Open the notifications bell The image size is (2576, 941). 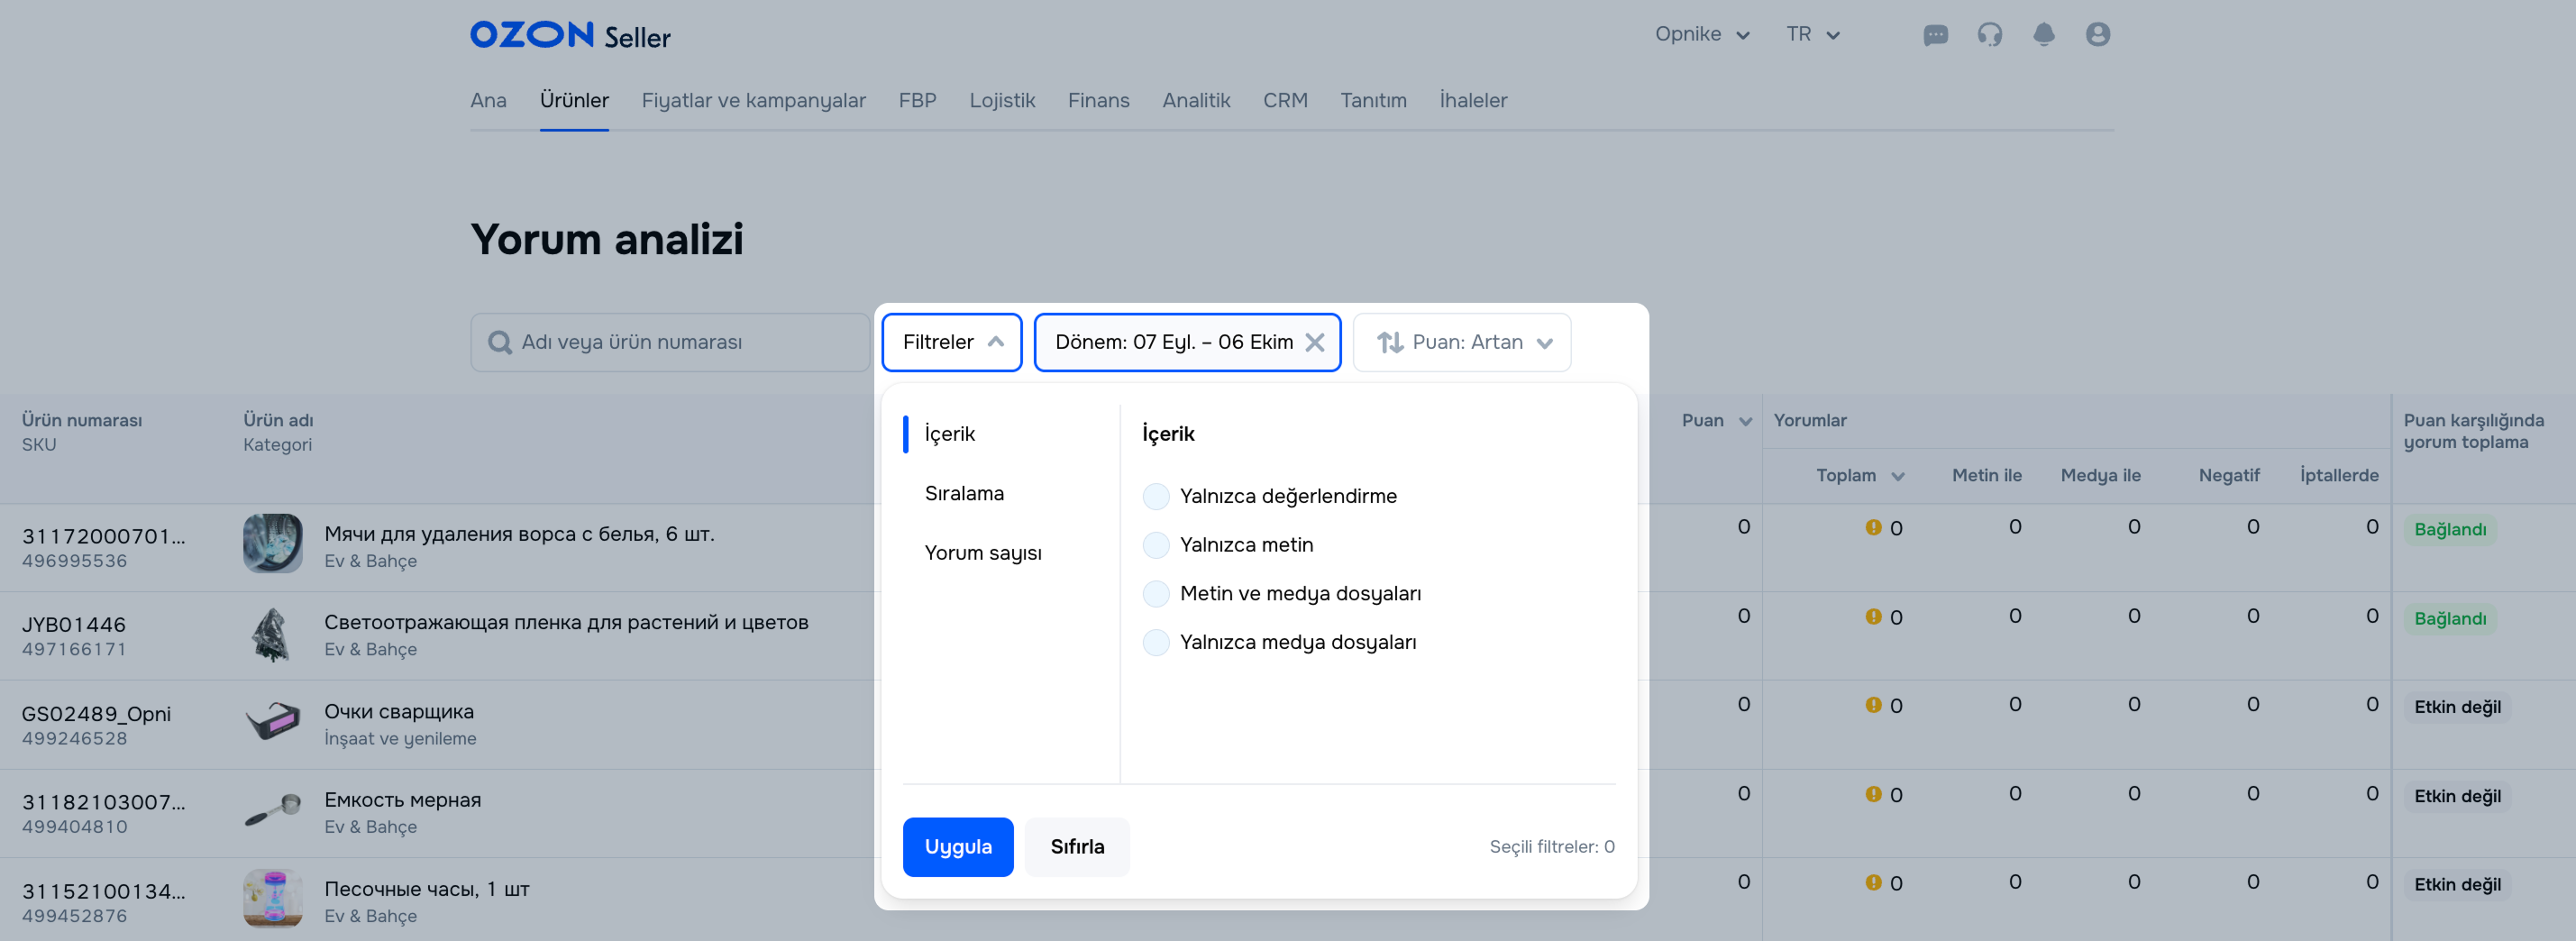2043,35
